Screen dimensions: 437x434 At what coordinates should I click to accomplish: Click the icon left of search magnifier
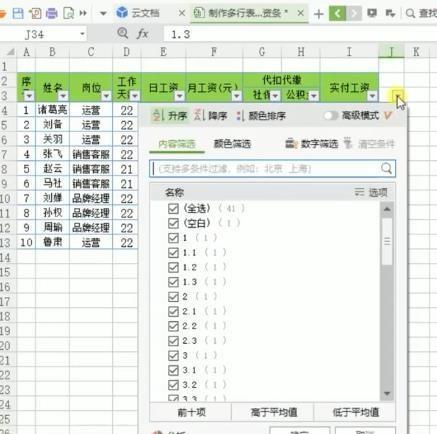[x=390, y=13]
